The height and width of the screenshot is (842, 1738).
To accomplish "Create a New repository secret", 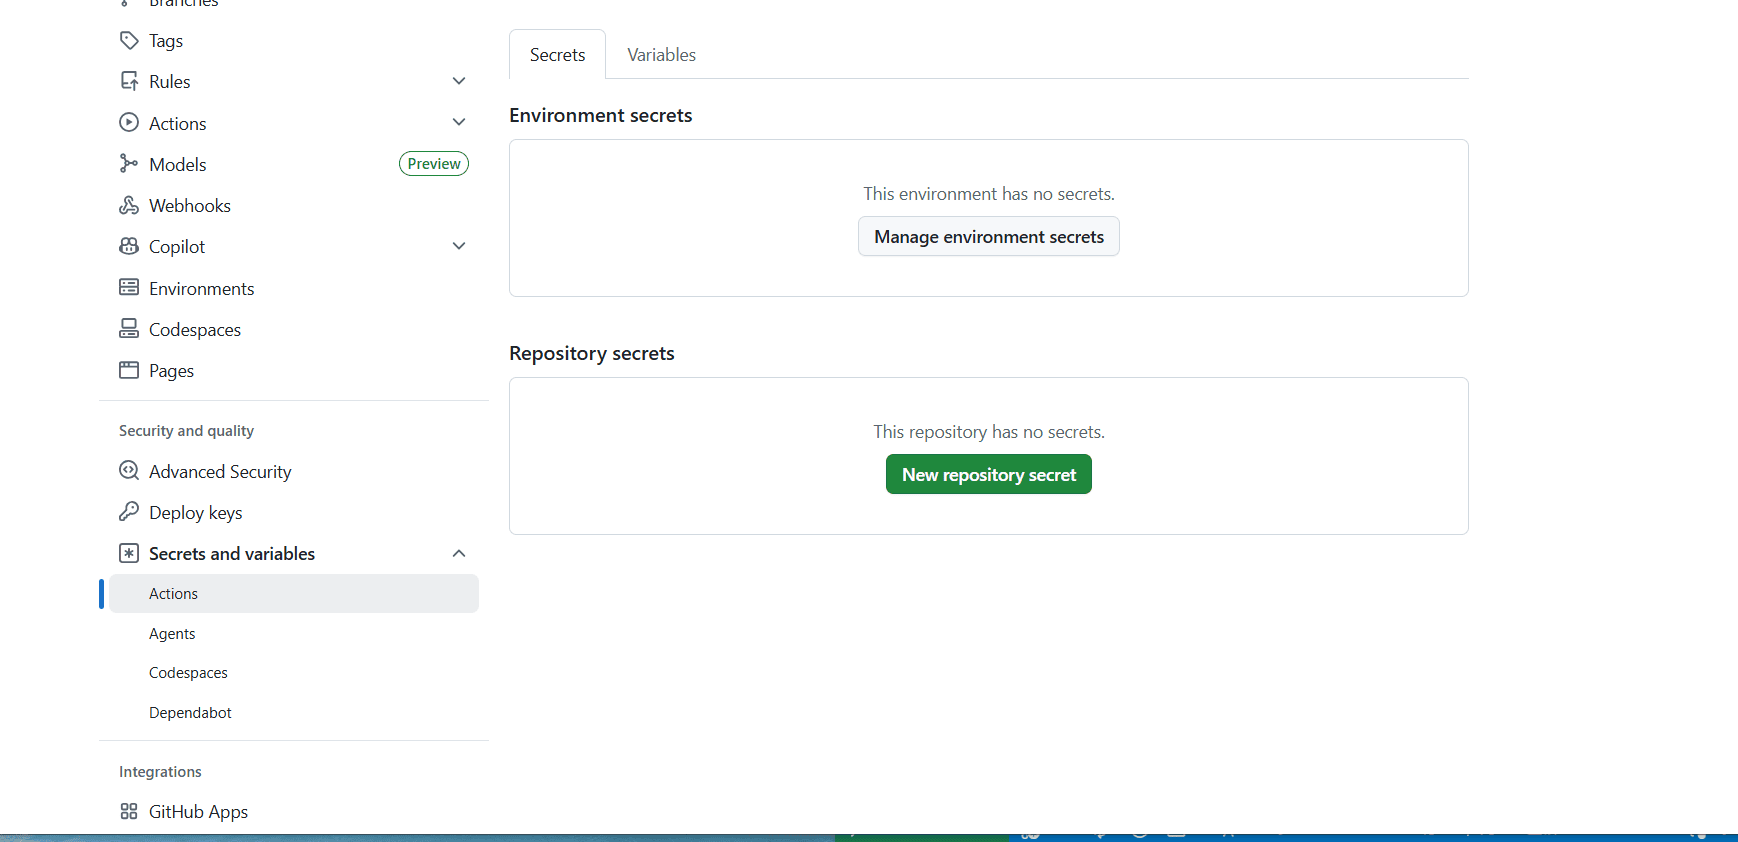I will coord(989,474).
